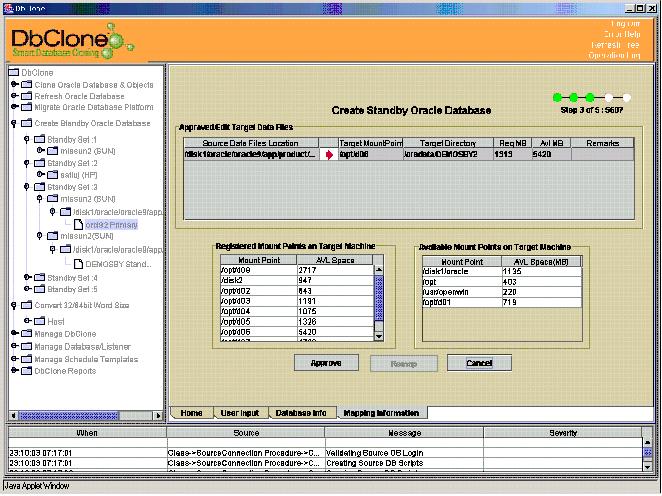Viewport: 662px width, 496px height.
Task: Click the DbClone Reports folder icon
Action: [27, 371]
